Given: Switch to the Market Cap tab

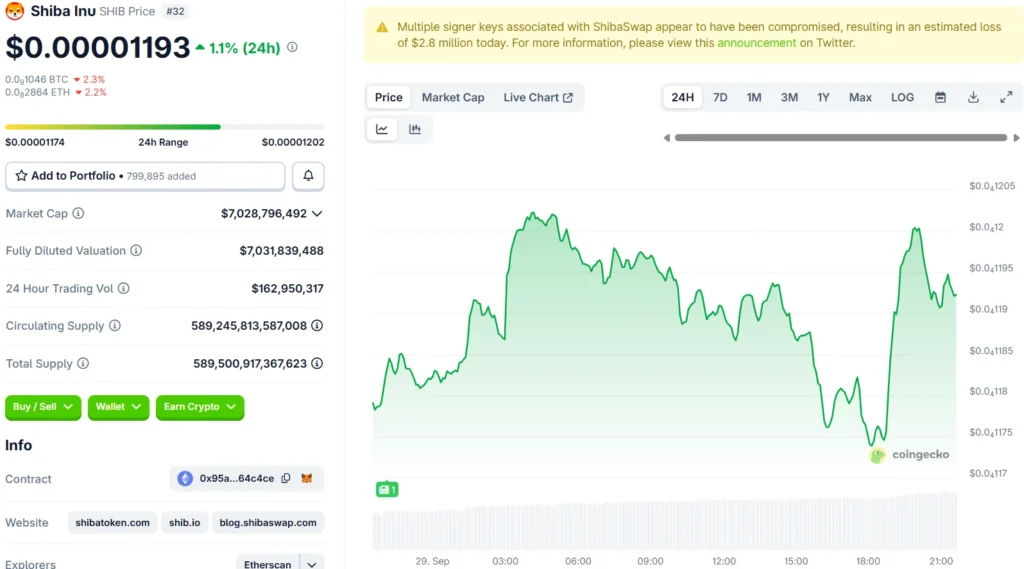Looking at the screenshot, I should click(x=453, y=97).
